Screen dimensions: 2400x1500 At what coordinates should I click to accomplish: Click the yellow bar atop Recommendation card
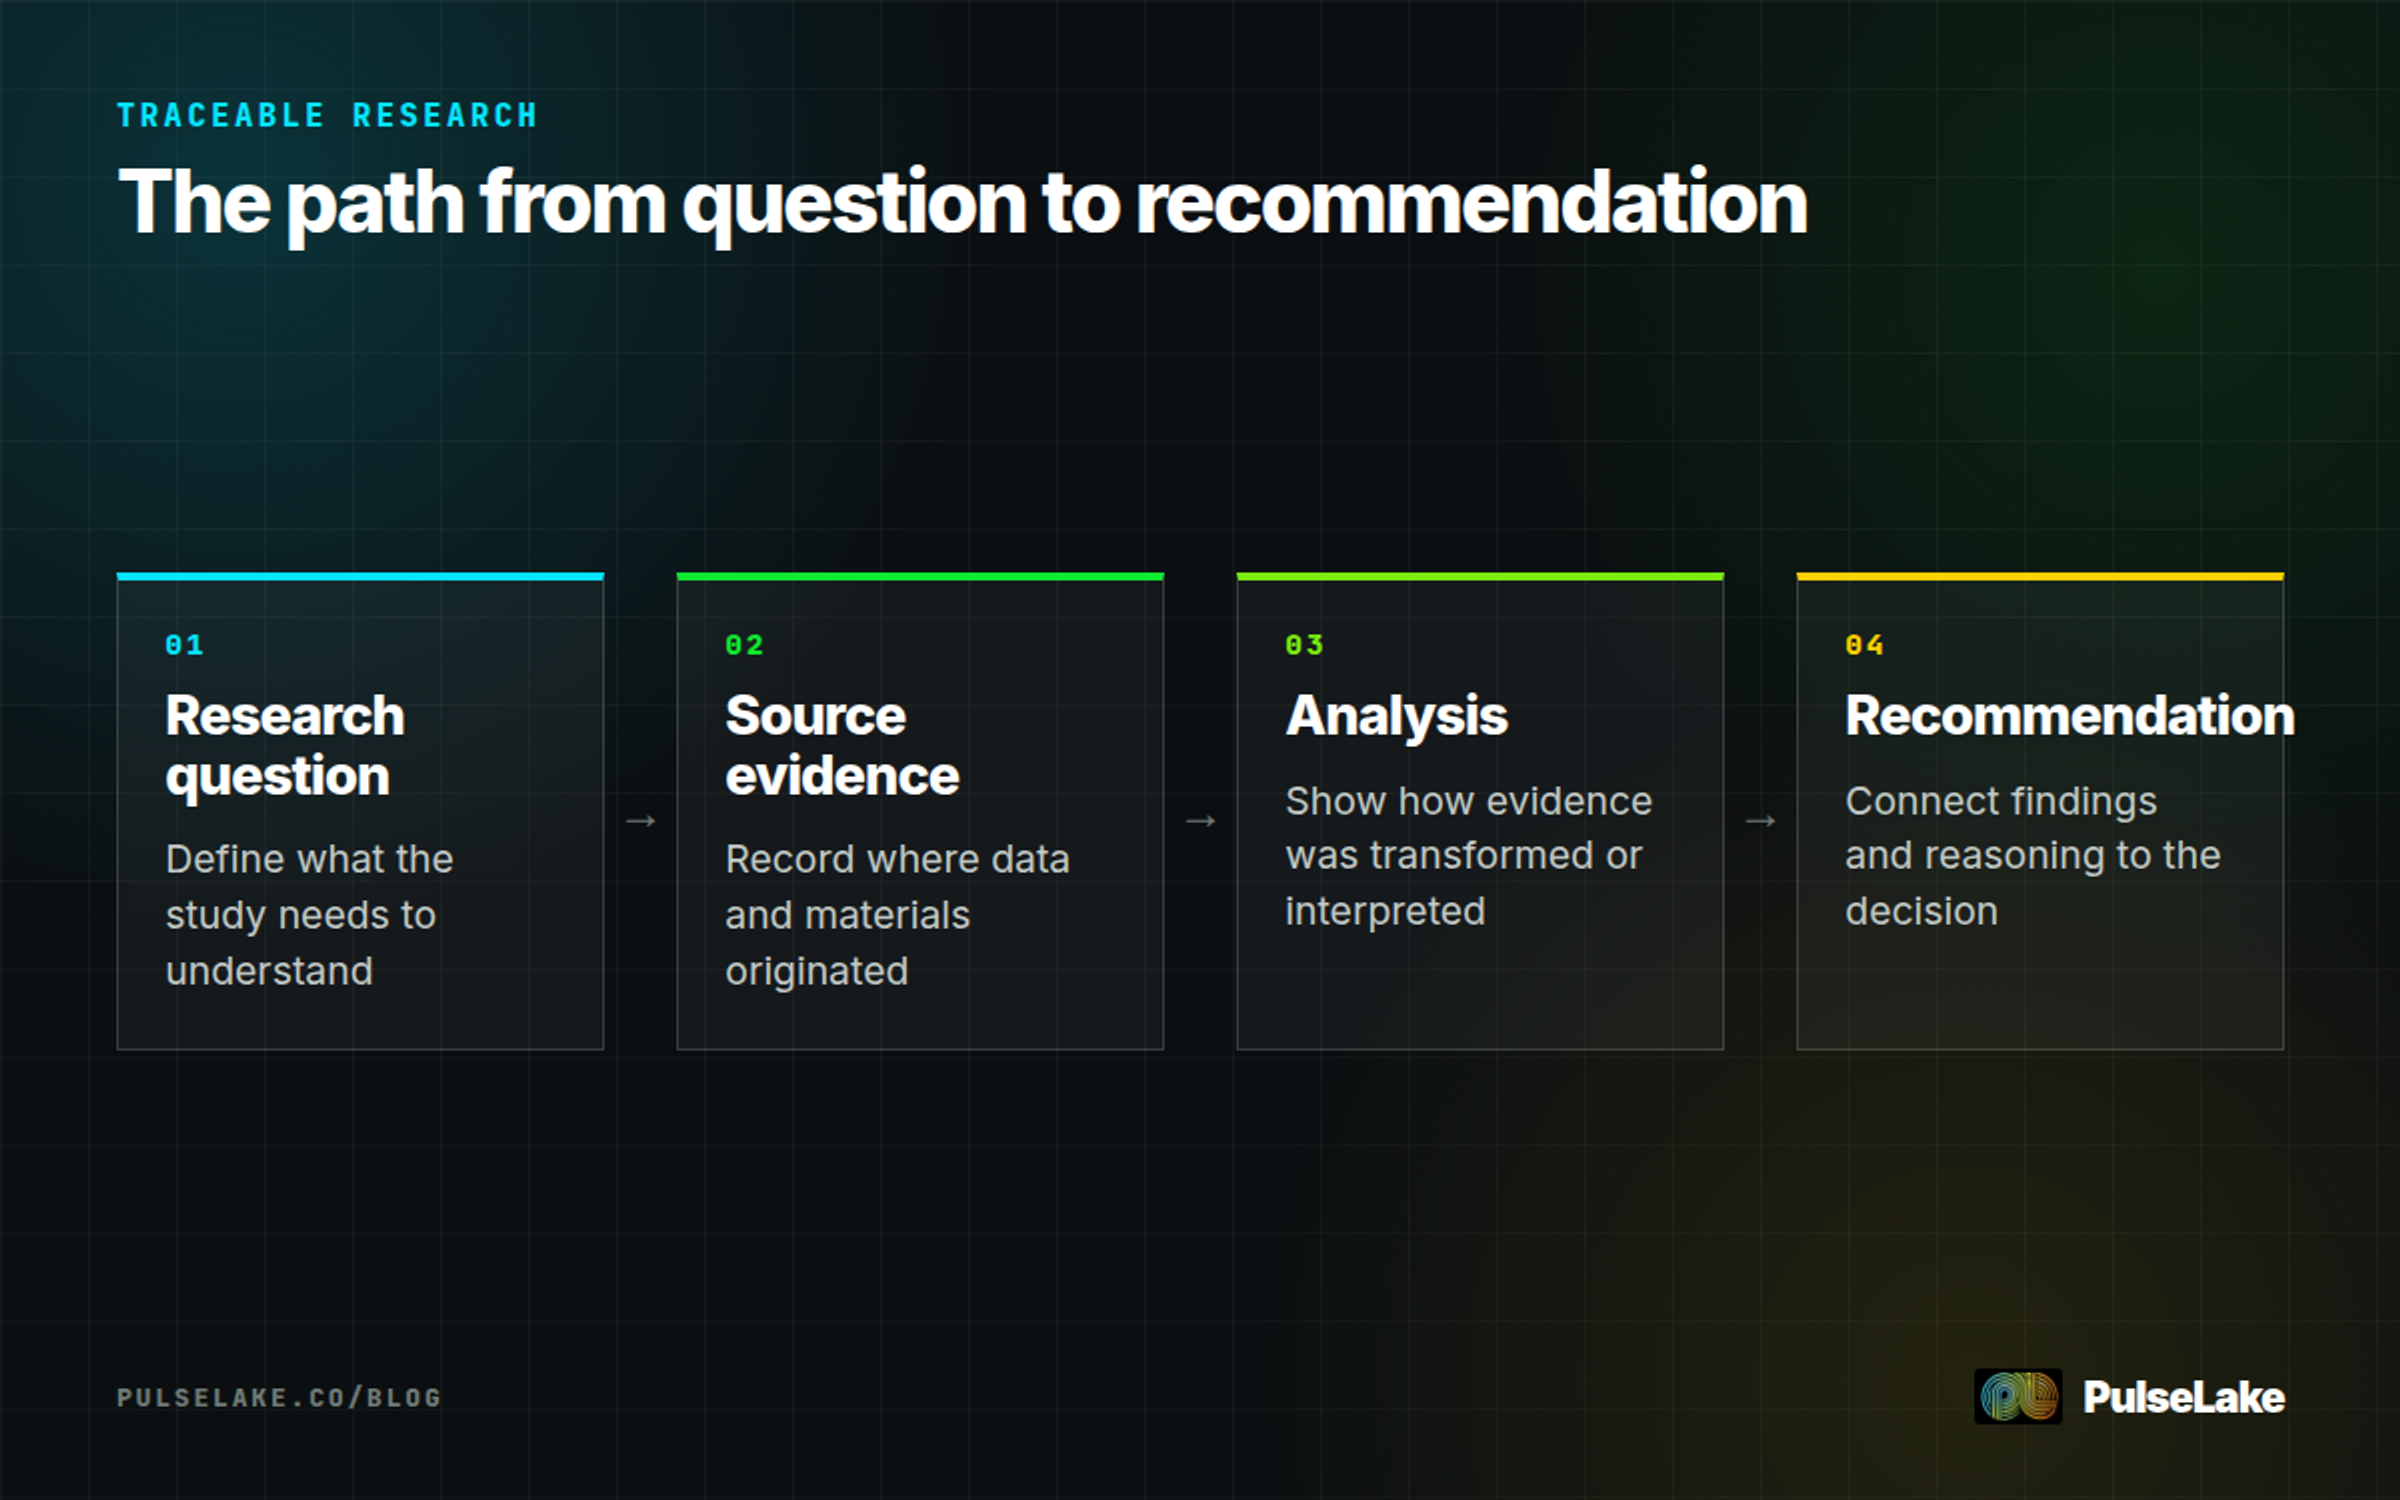(x=2040, y=576)
